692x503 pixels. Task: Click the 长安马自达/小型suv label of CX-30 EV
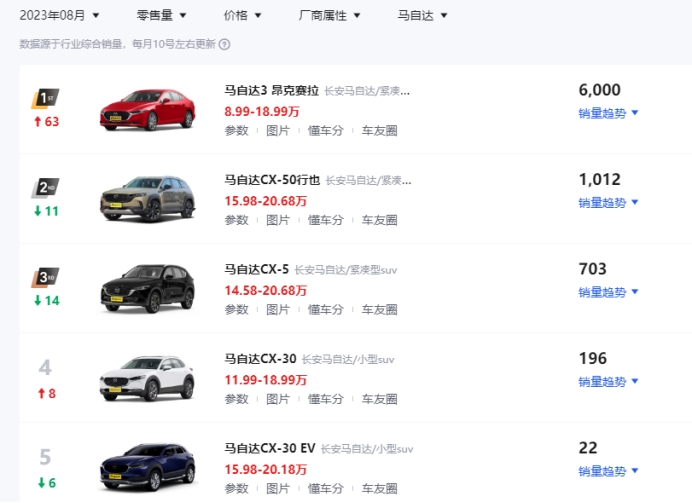click(x=367, y=449)
